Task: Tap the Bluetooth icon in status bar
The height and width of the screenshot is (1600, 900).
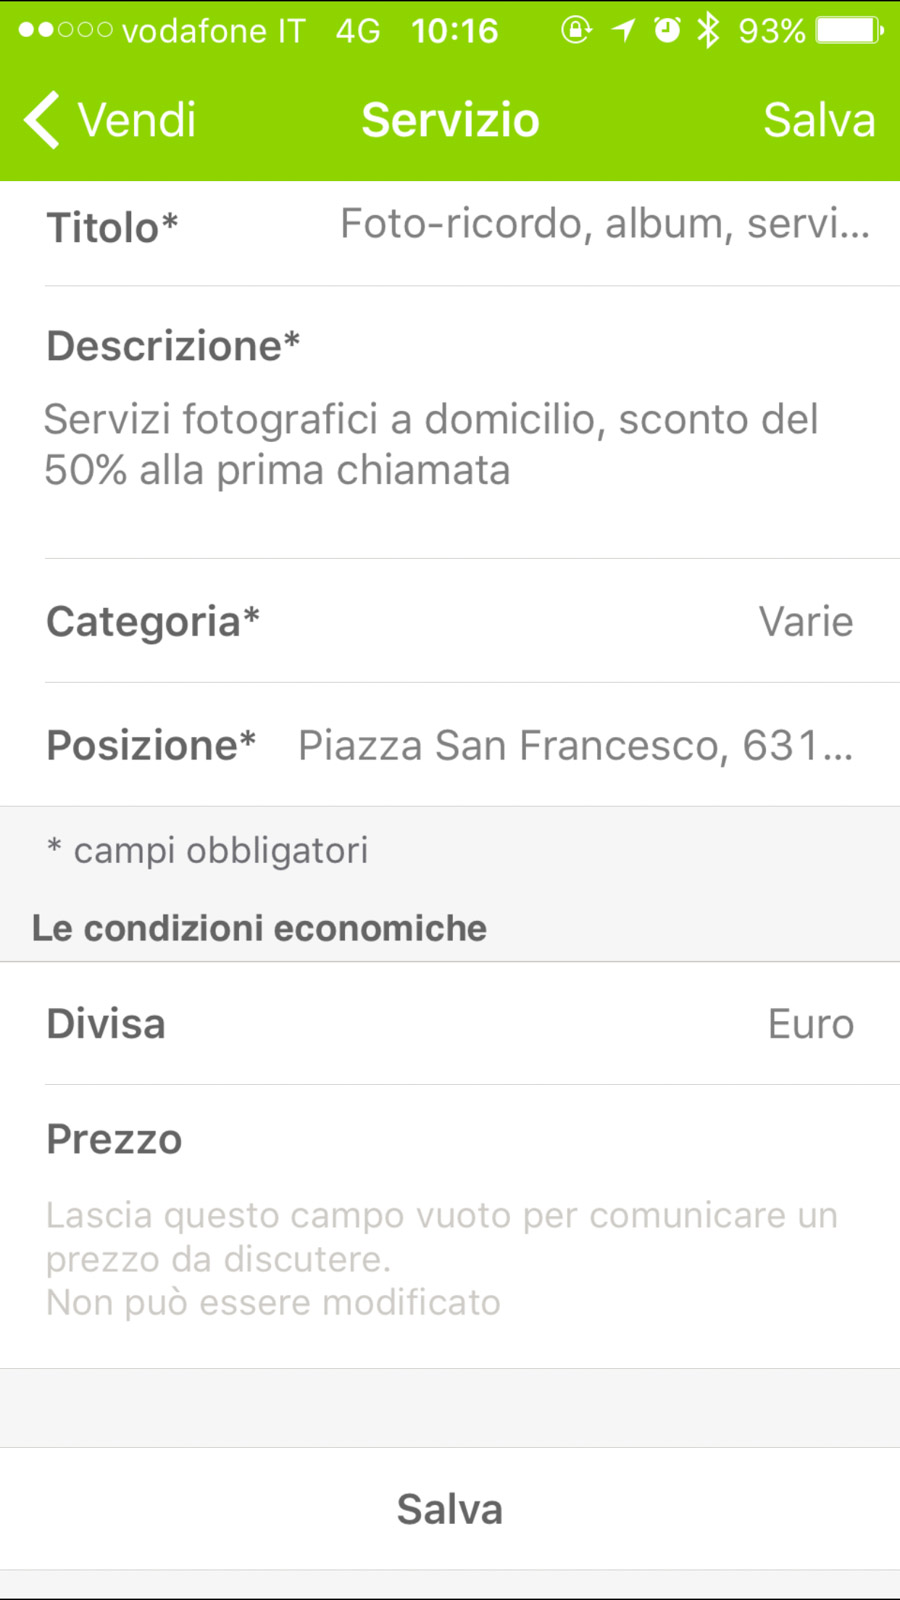Action: coord(708,30)
